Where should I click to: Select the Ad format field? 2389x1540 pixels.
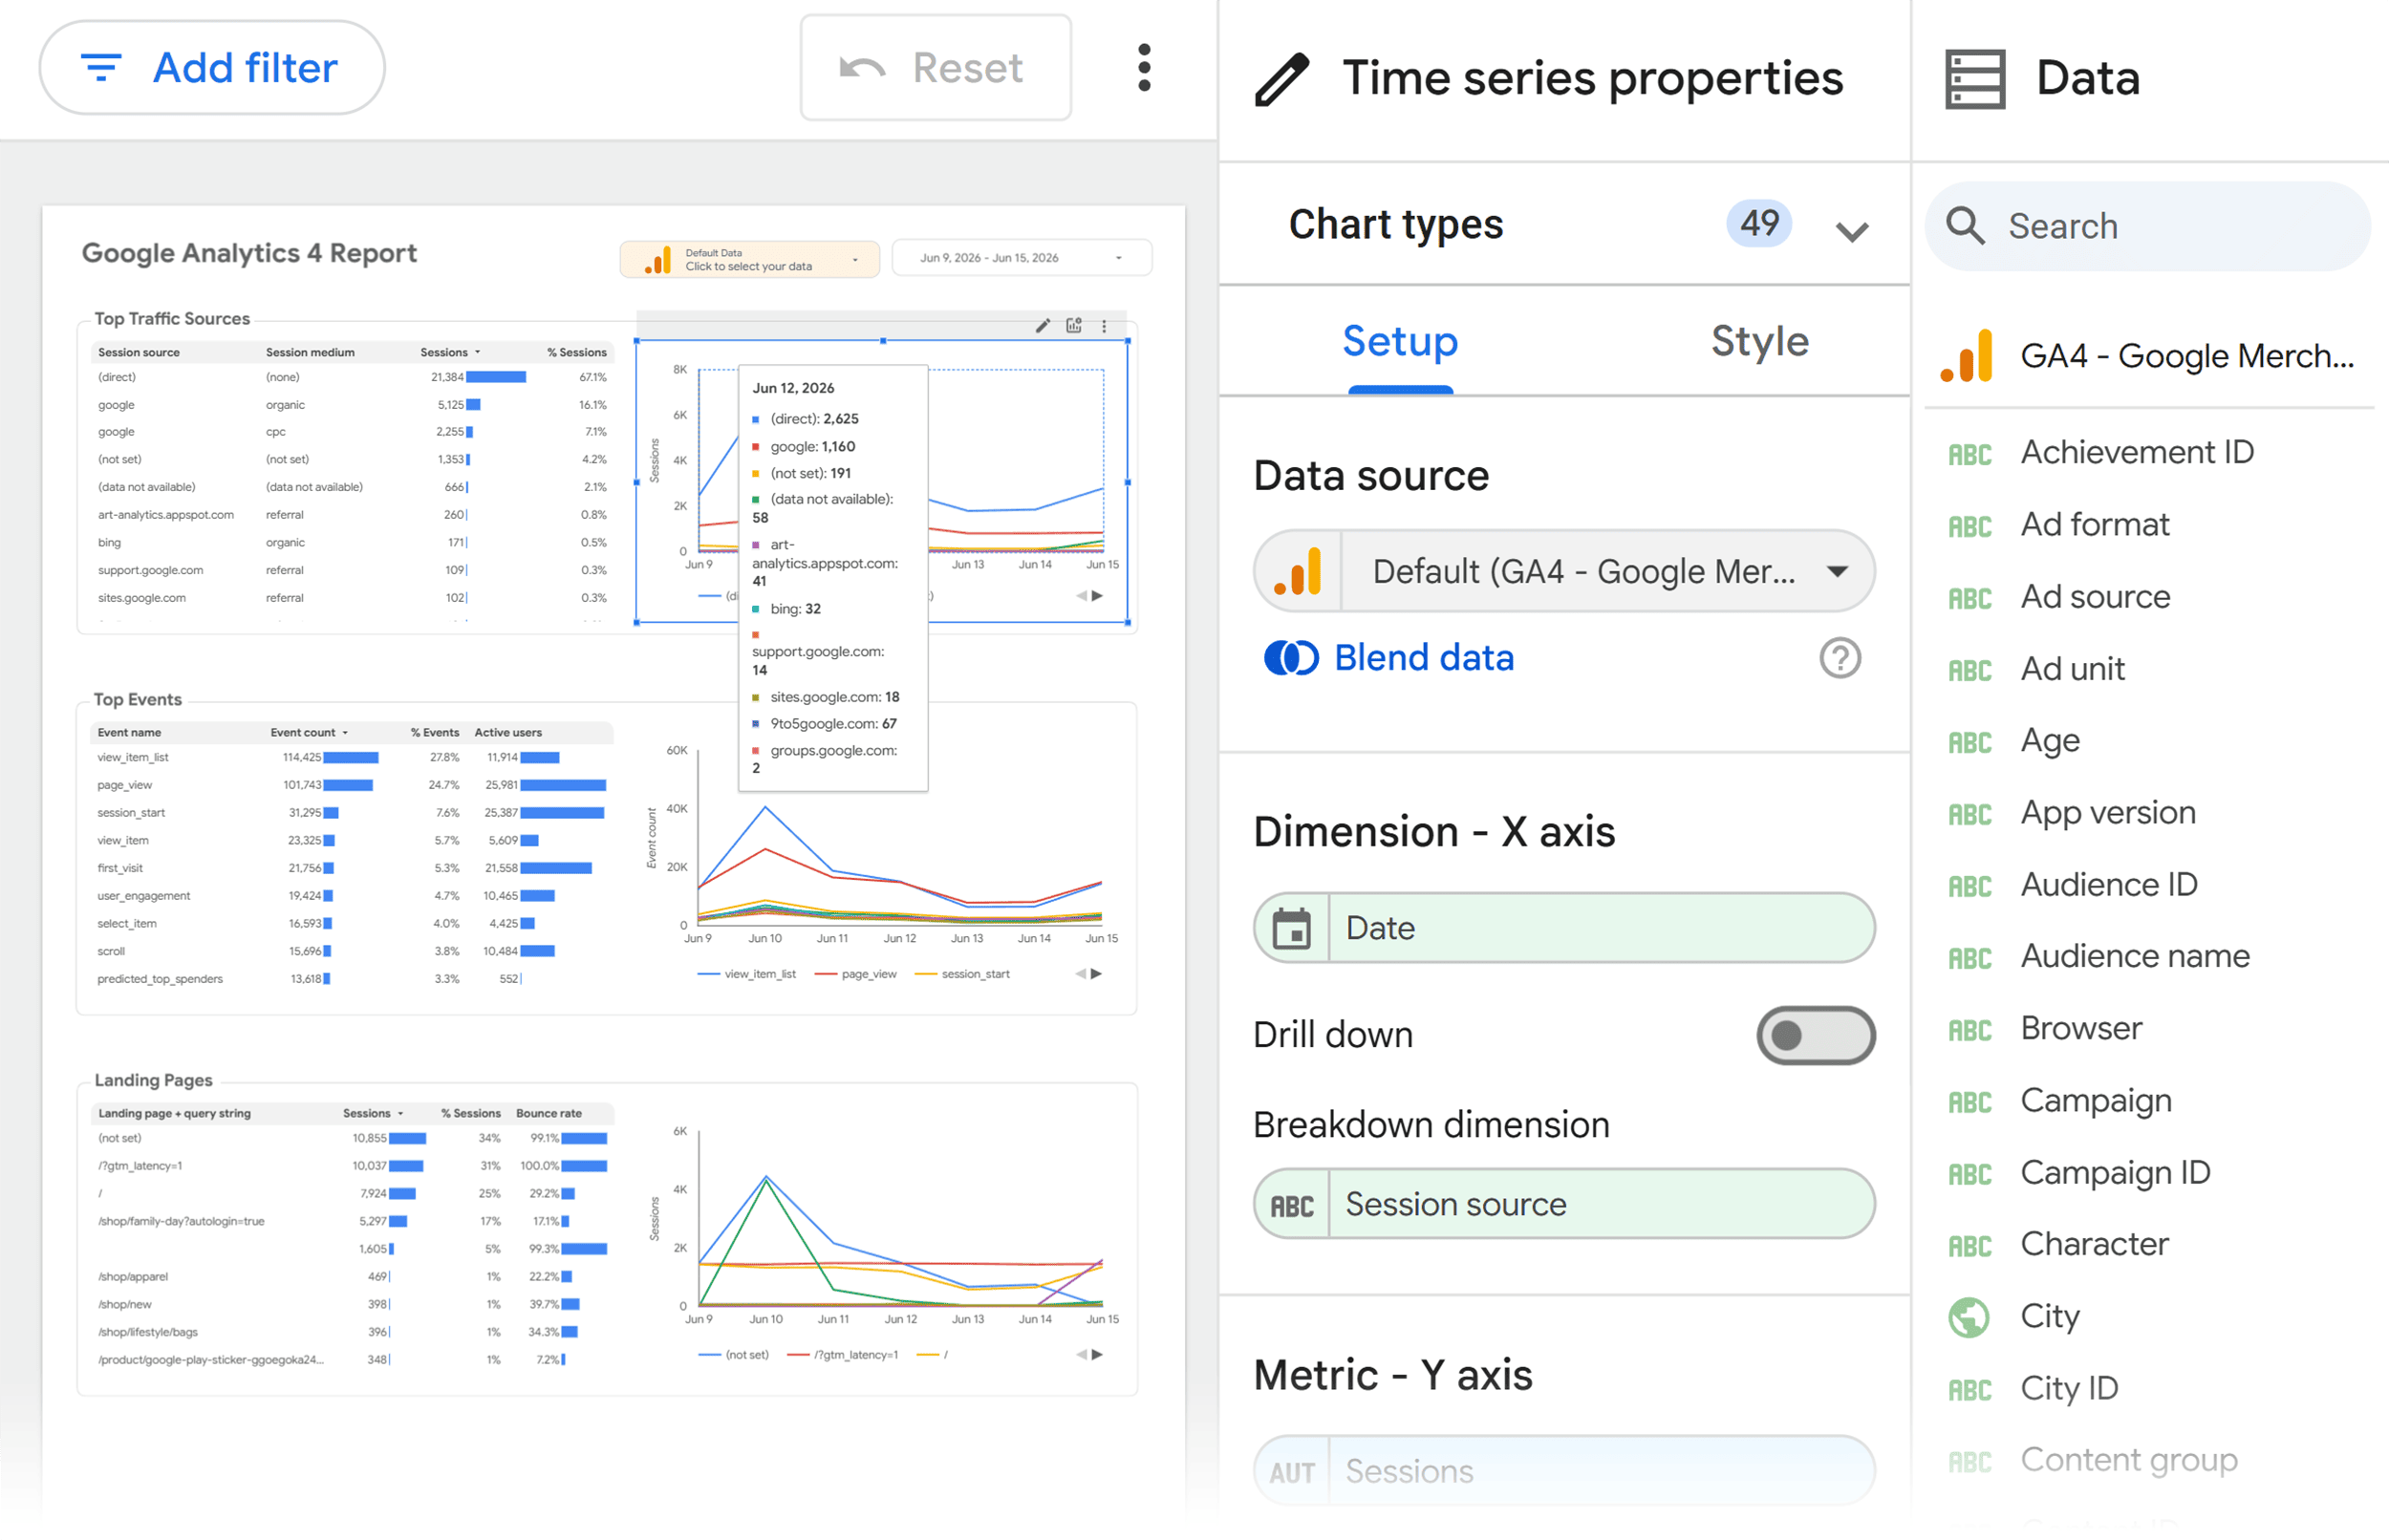(x=2094, y=525)
